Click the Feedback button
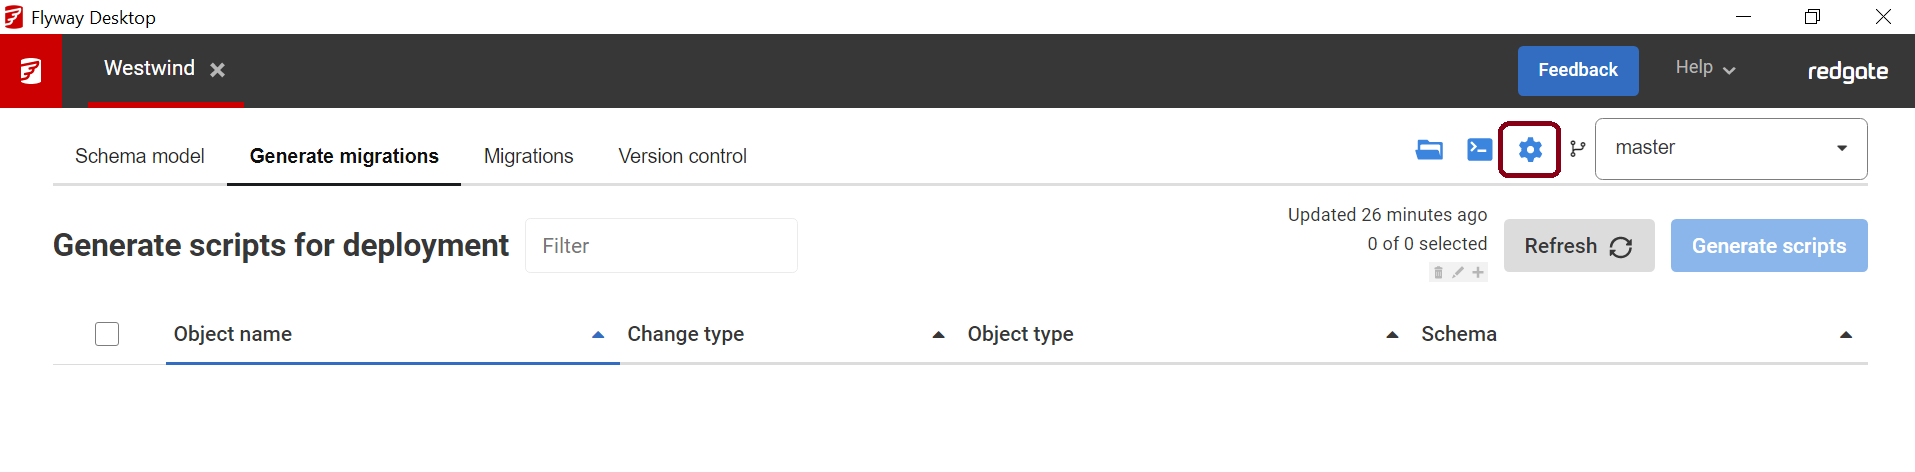This screenshot has height=472, width=1915. [1577, 70]
